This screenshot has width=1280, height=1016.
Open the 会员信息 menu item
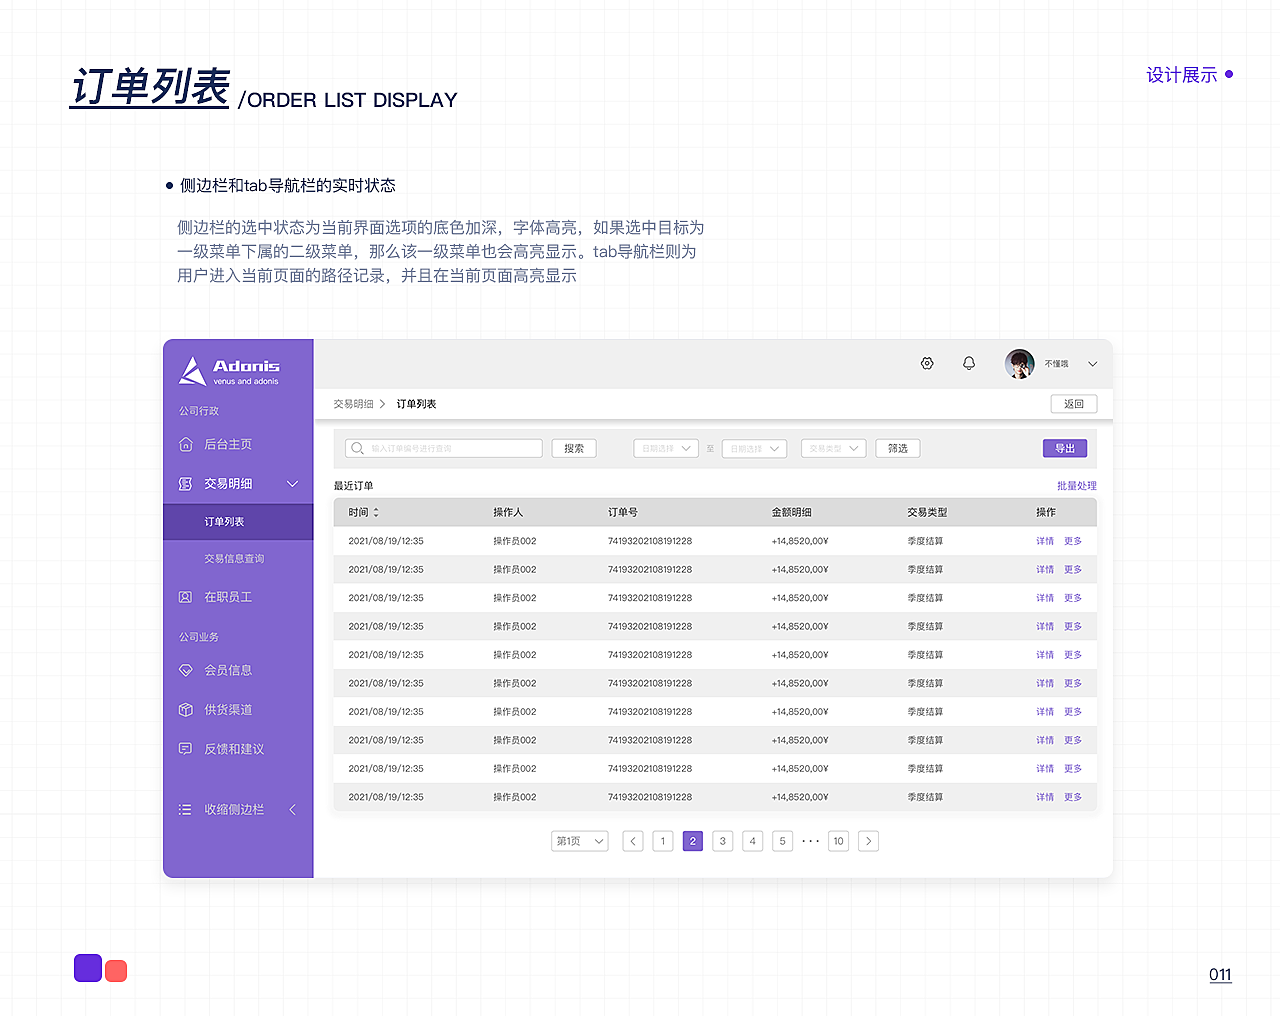[228, 670]
